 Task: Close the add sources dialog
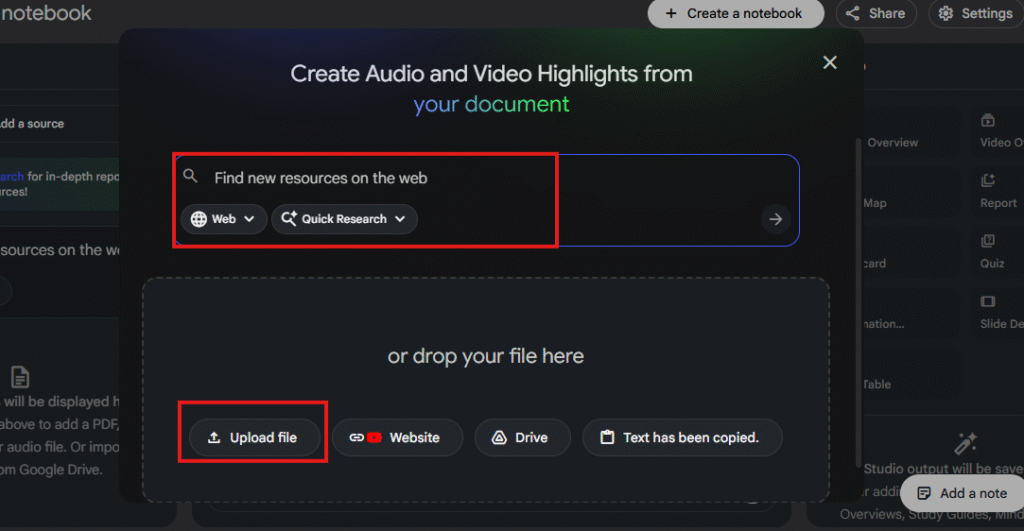click(x=829, y=62)
